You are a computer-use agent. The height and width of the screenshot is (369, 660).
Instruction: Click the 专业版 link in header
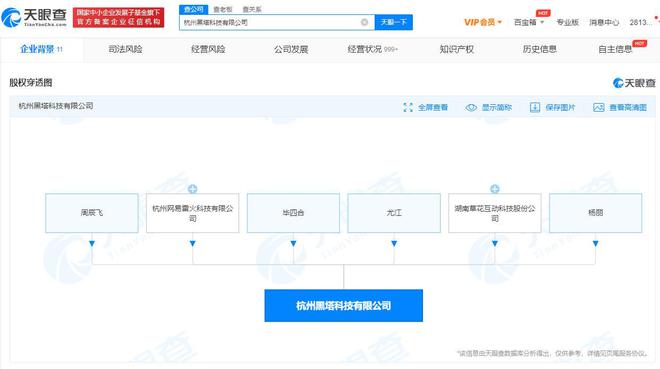coord(567,22)
